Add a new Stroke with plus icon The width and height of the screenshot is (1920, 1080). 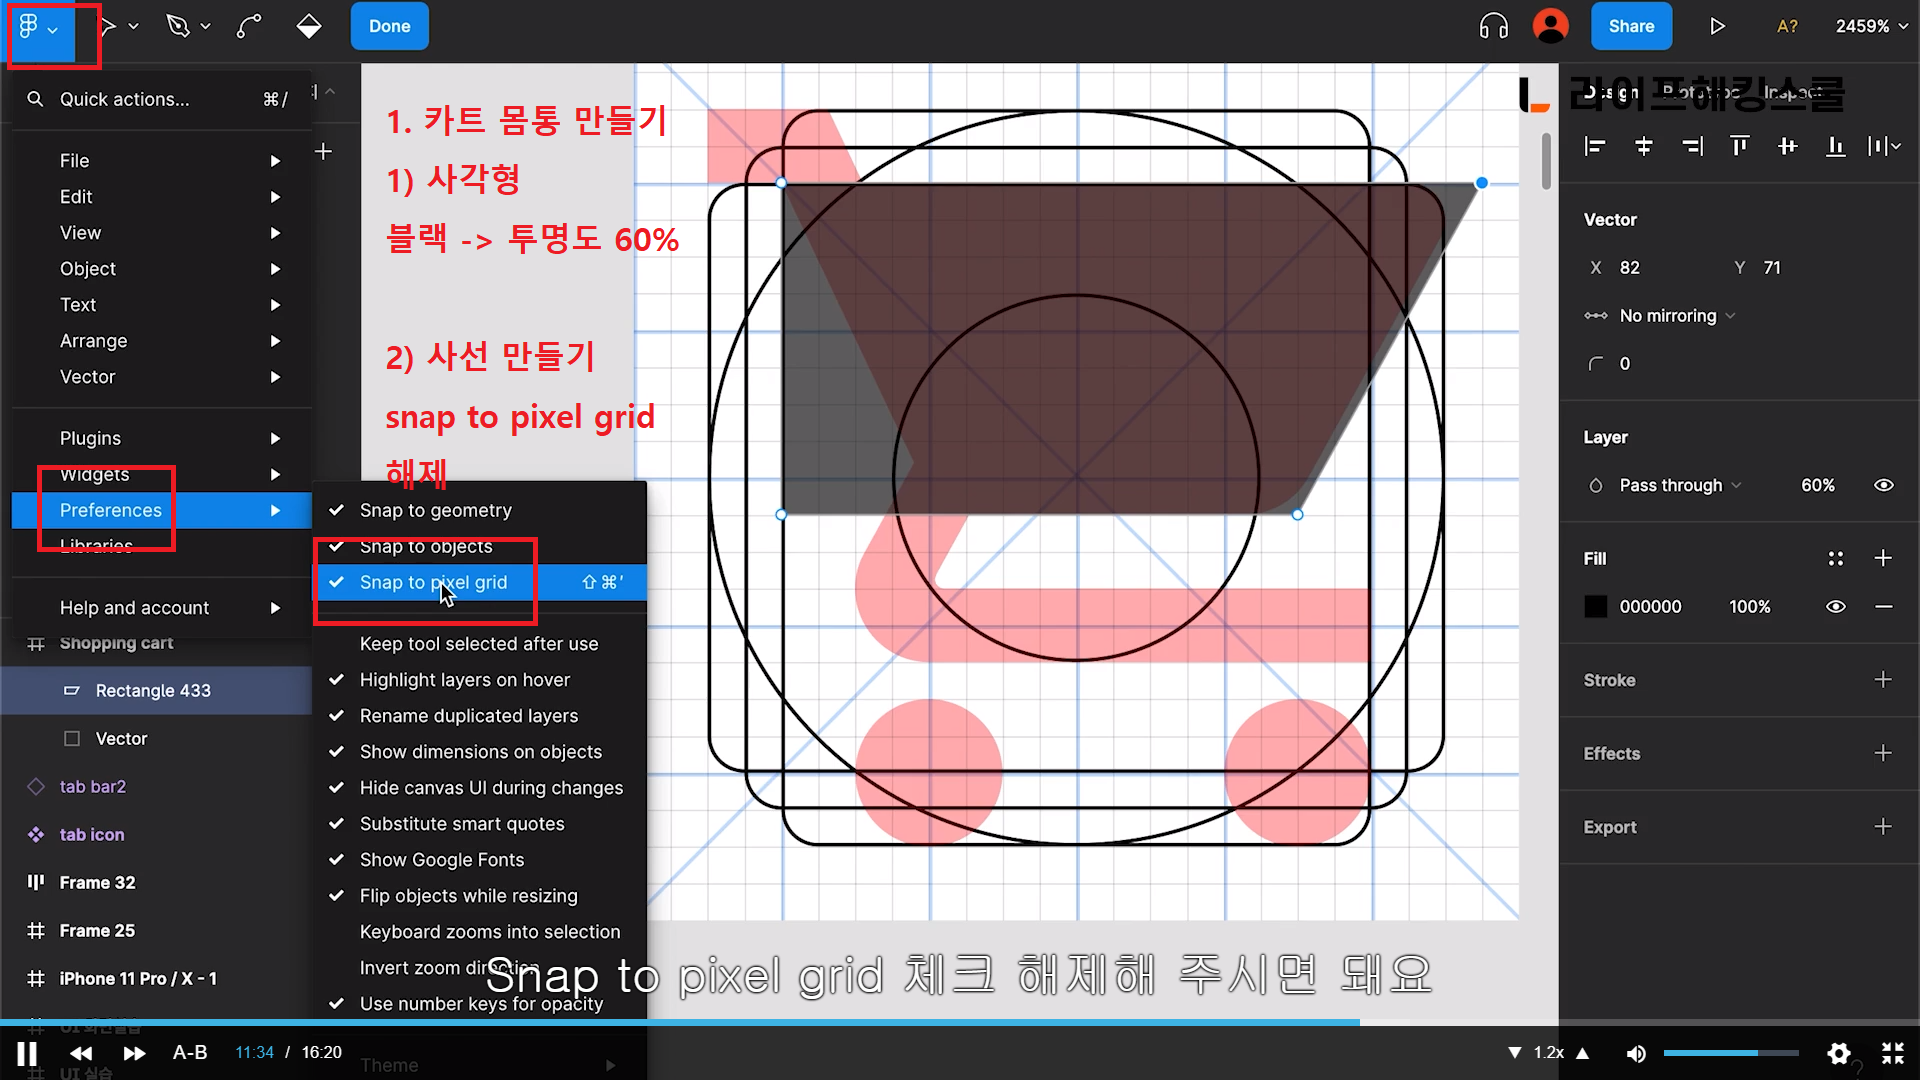[1882, 680]
